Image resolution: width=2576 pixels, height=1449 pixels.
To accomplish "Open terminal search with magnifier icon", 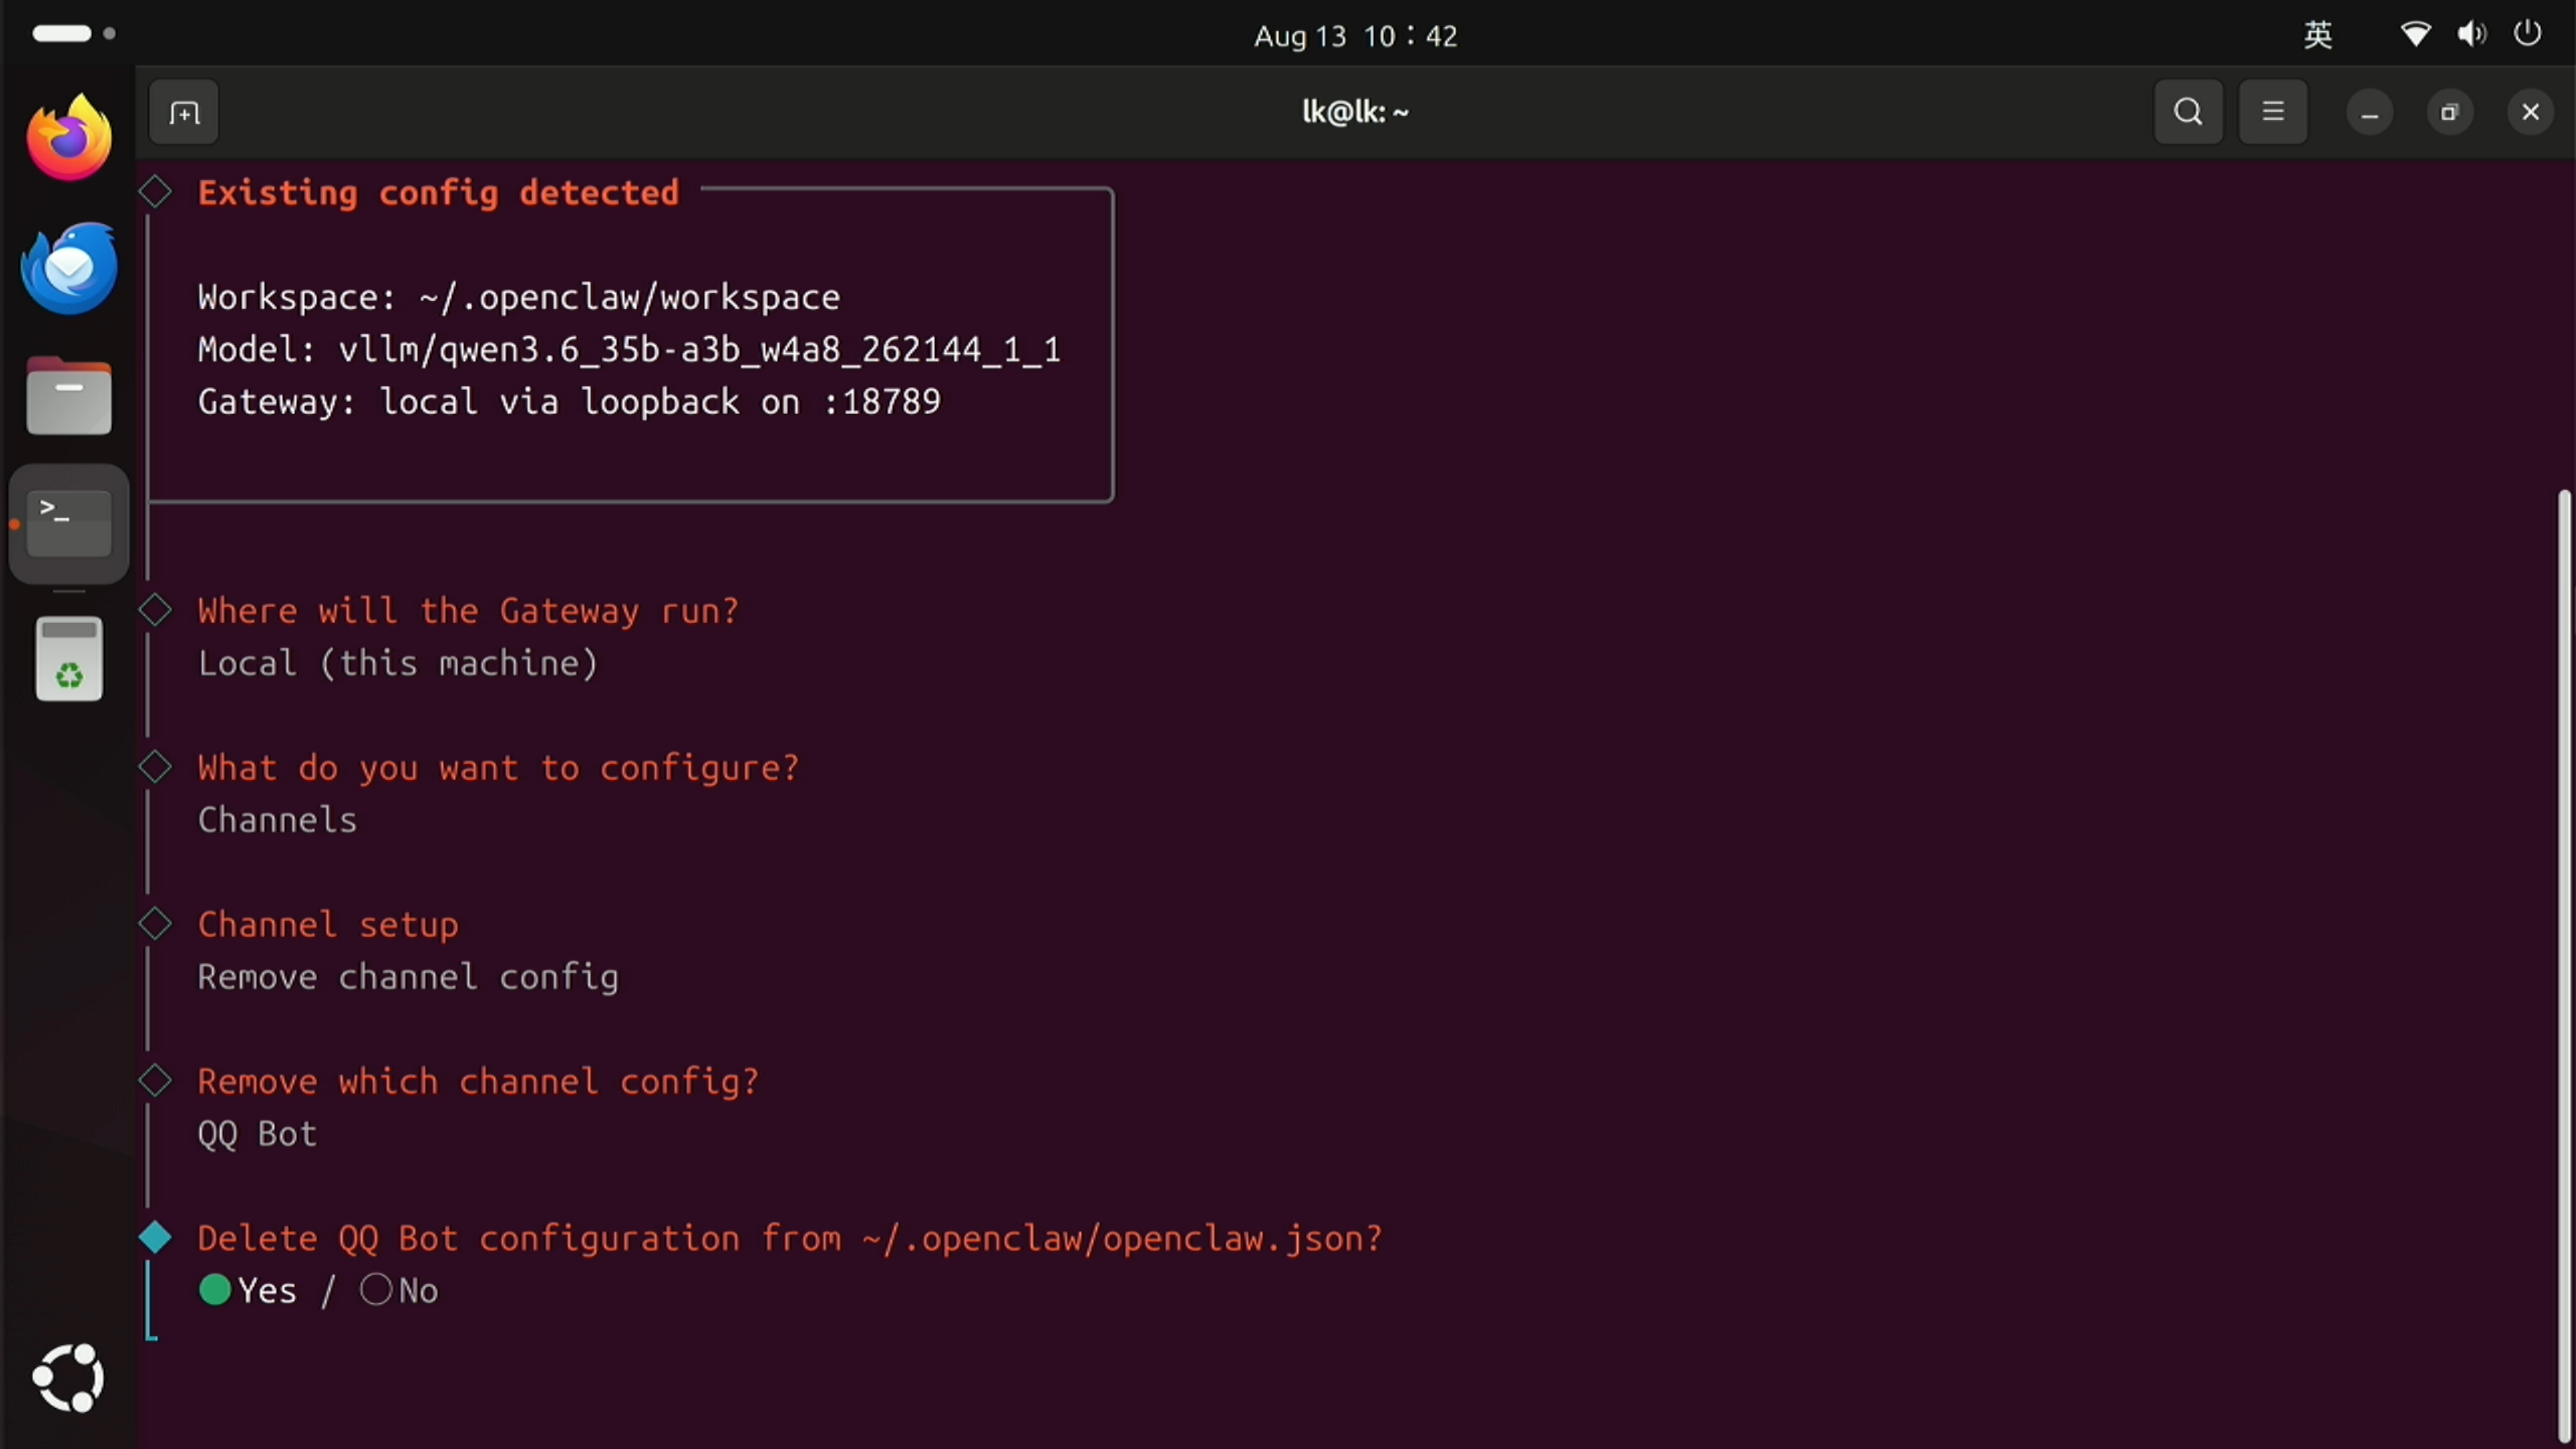I will pos(2188,112).
